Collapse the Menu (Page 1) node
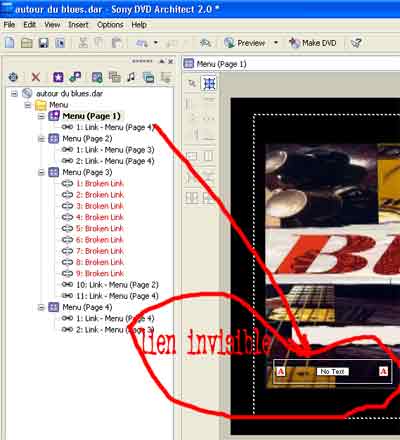Viewport: 400px width, 440px height. [41, 116]
